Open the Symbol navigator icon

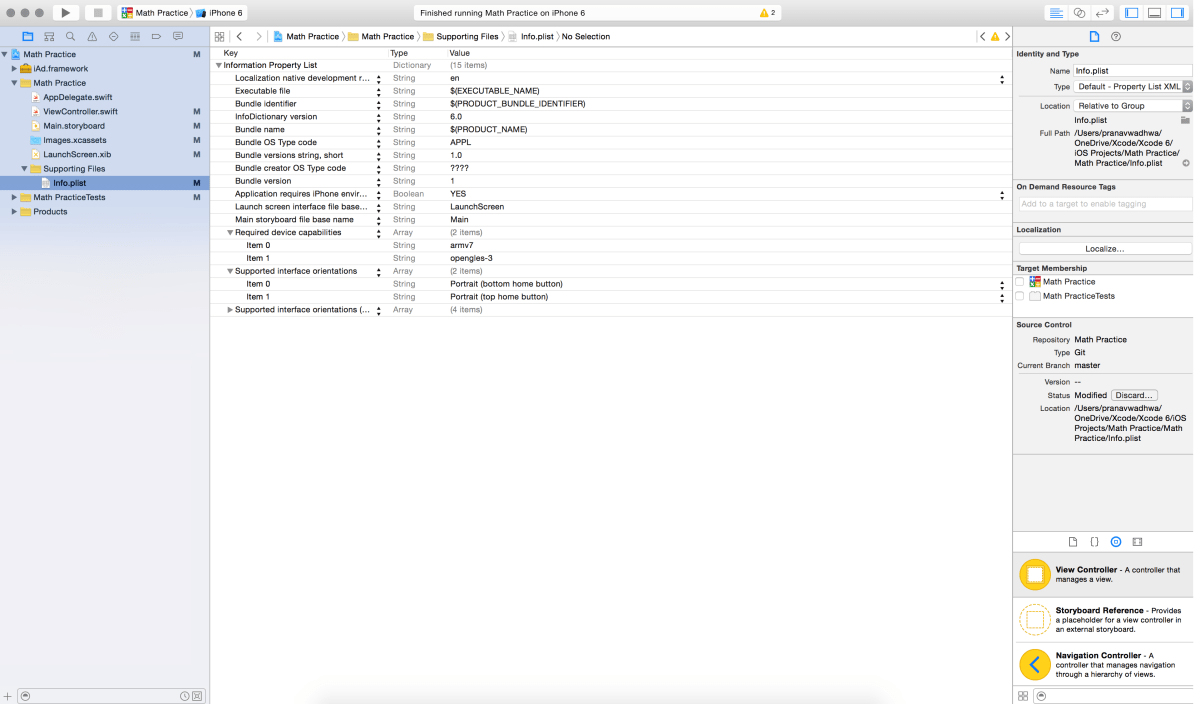[x=49, y=36]
